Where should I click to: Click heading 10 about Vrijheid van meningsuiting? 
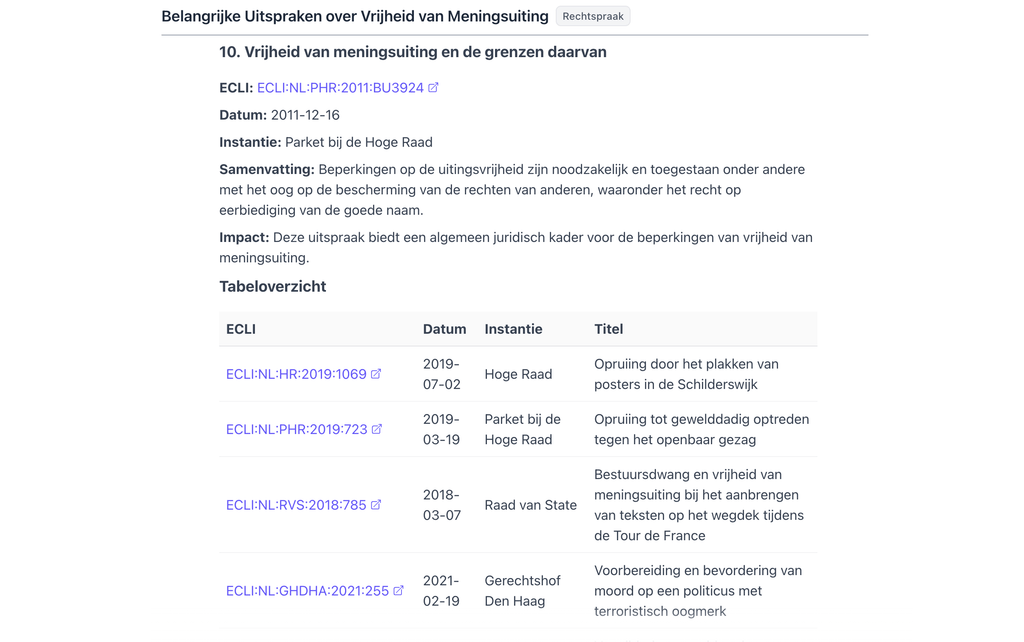(x=413, y=52)
